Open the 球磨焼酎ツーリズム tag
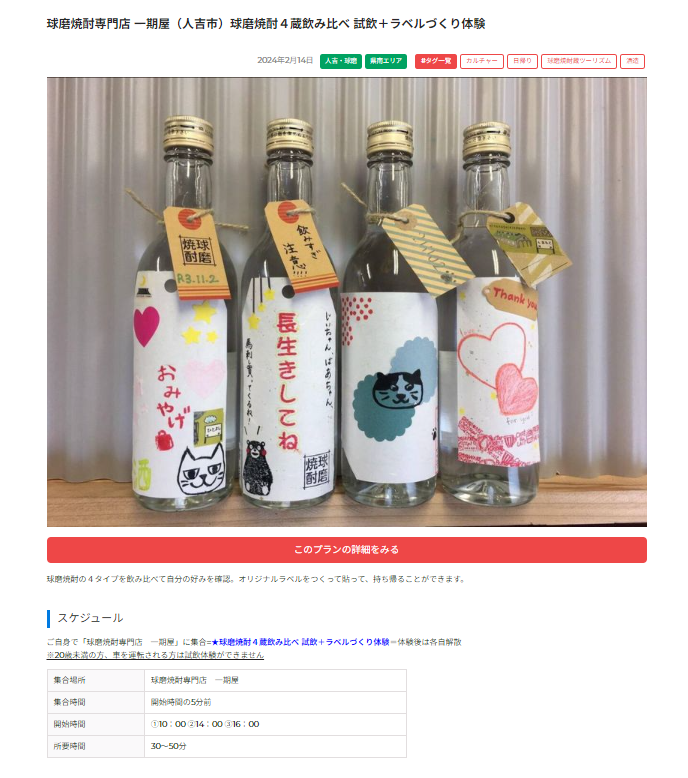 [578, 61]
